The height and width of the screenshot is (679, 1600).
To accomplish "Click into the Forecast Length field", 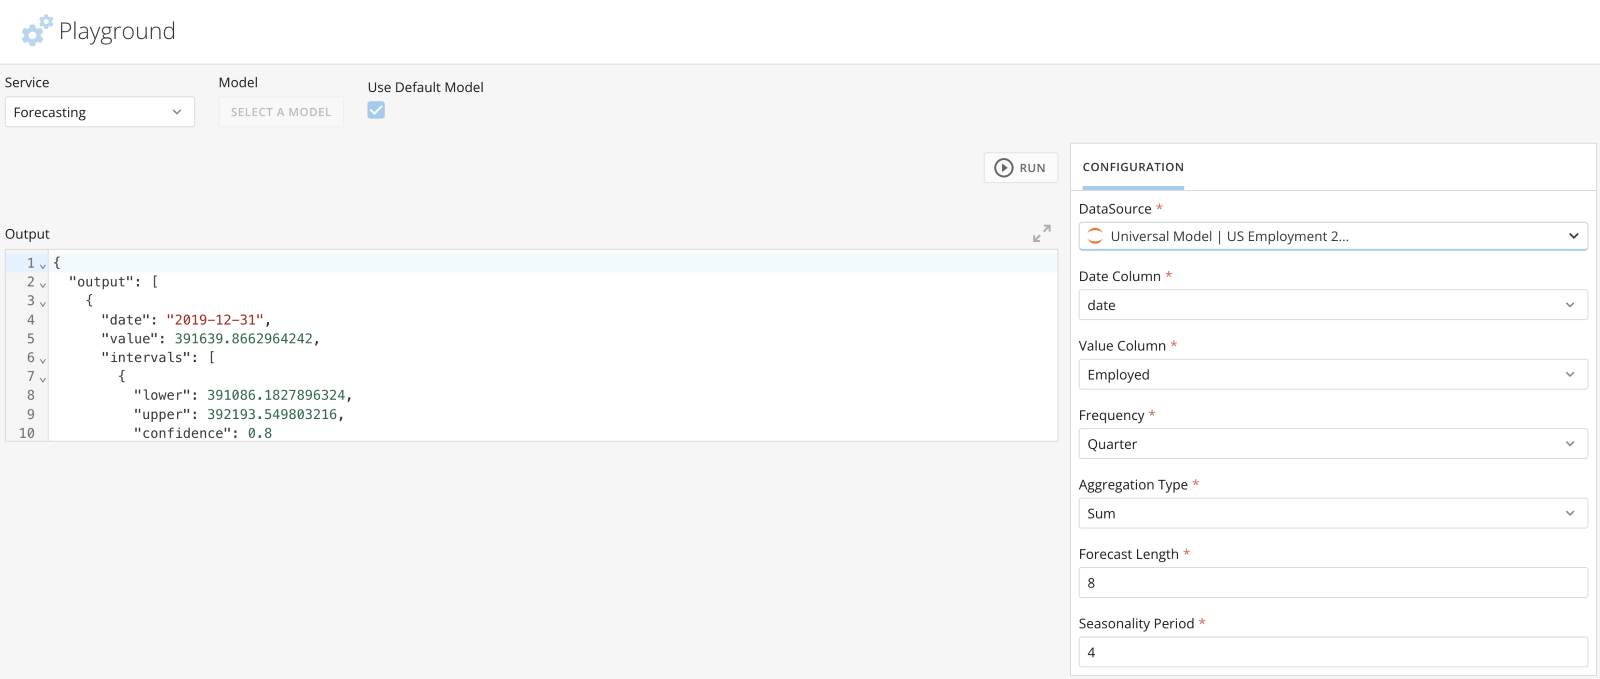I will coord(1333,583).
